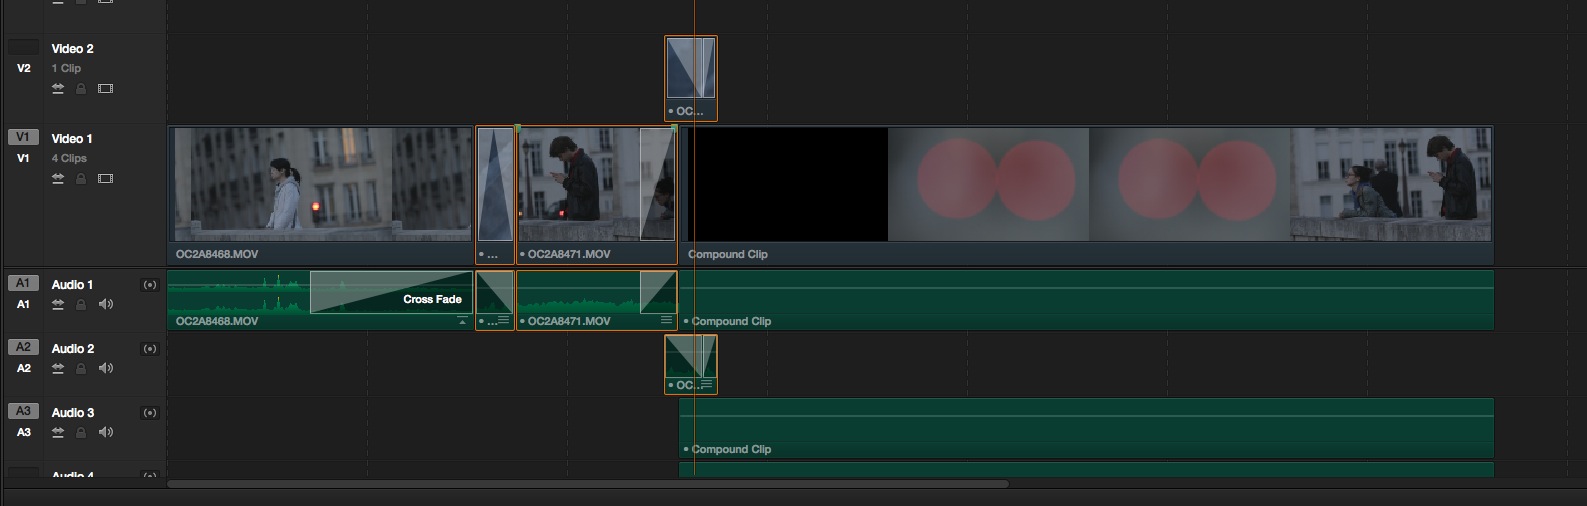Lock the Video 2 track
Viewport: 1587px width, 506px height.
tap(81, 88)
